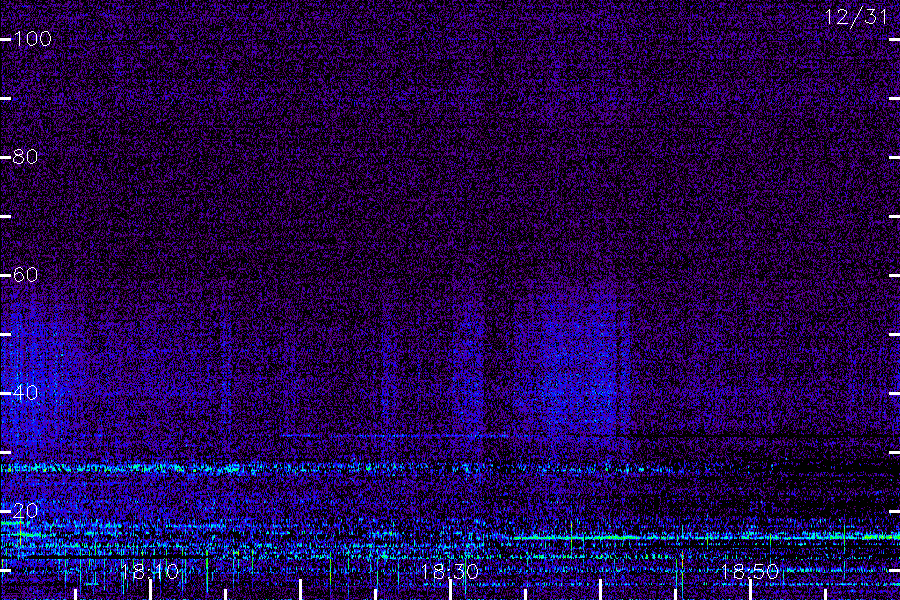Click the 20 frequency axis label
Image resolution: width=900 pixels, height=600 pixels.
click(26, 510)
